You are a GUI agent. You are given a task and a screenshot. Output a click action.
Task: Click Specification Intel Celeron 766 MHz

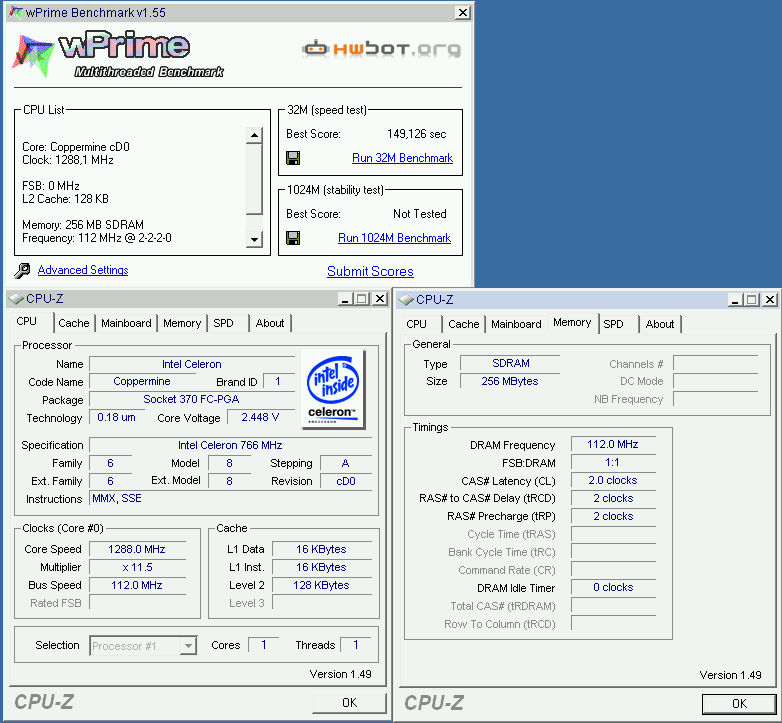[230, 445]
